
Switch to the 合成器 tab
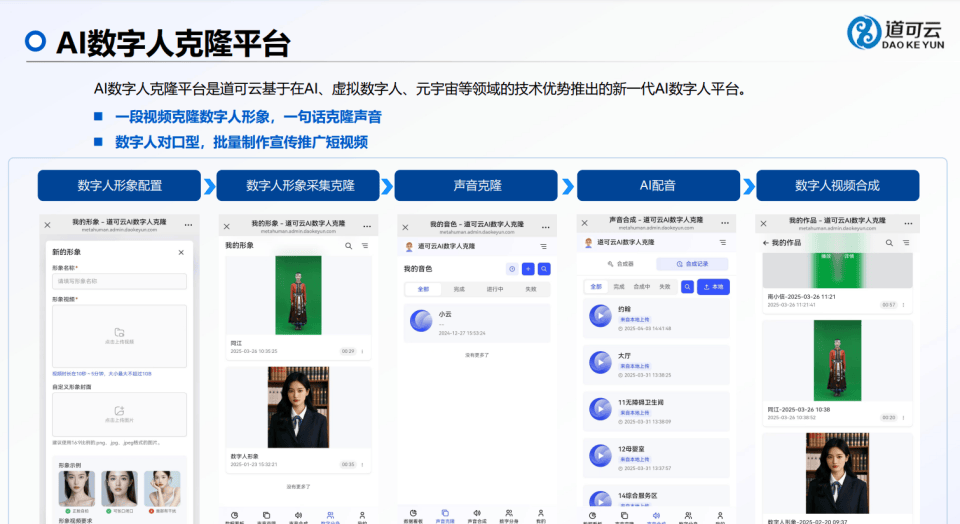click(620, 264)
